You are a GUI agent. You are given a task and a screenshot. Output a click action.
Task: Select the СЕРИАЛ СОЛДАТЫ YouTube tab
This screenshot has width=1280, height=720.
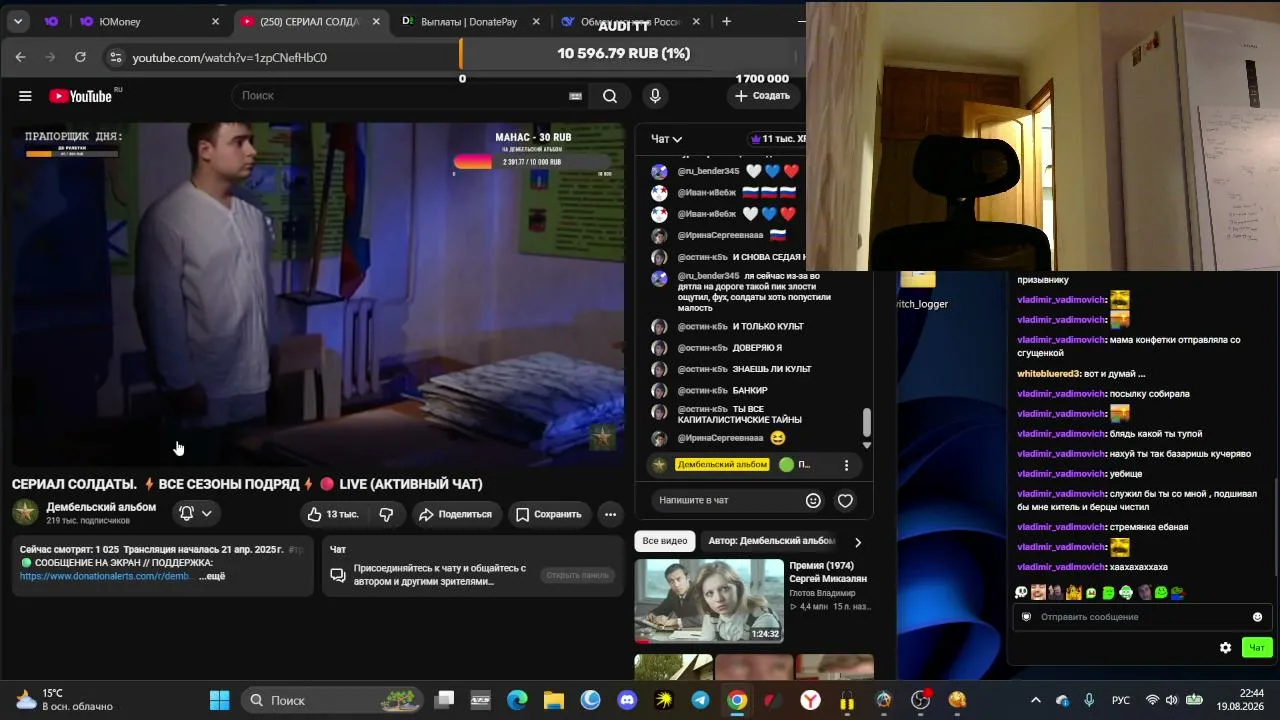coord(310,21)
